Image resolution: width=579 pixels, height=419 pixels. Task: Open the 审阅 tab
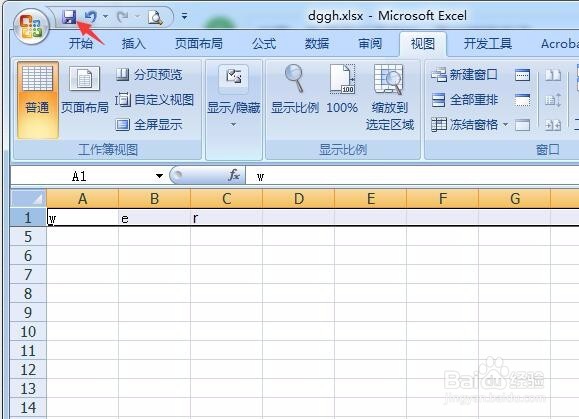(x=370, y=44)
